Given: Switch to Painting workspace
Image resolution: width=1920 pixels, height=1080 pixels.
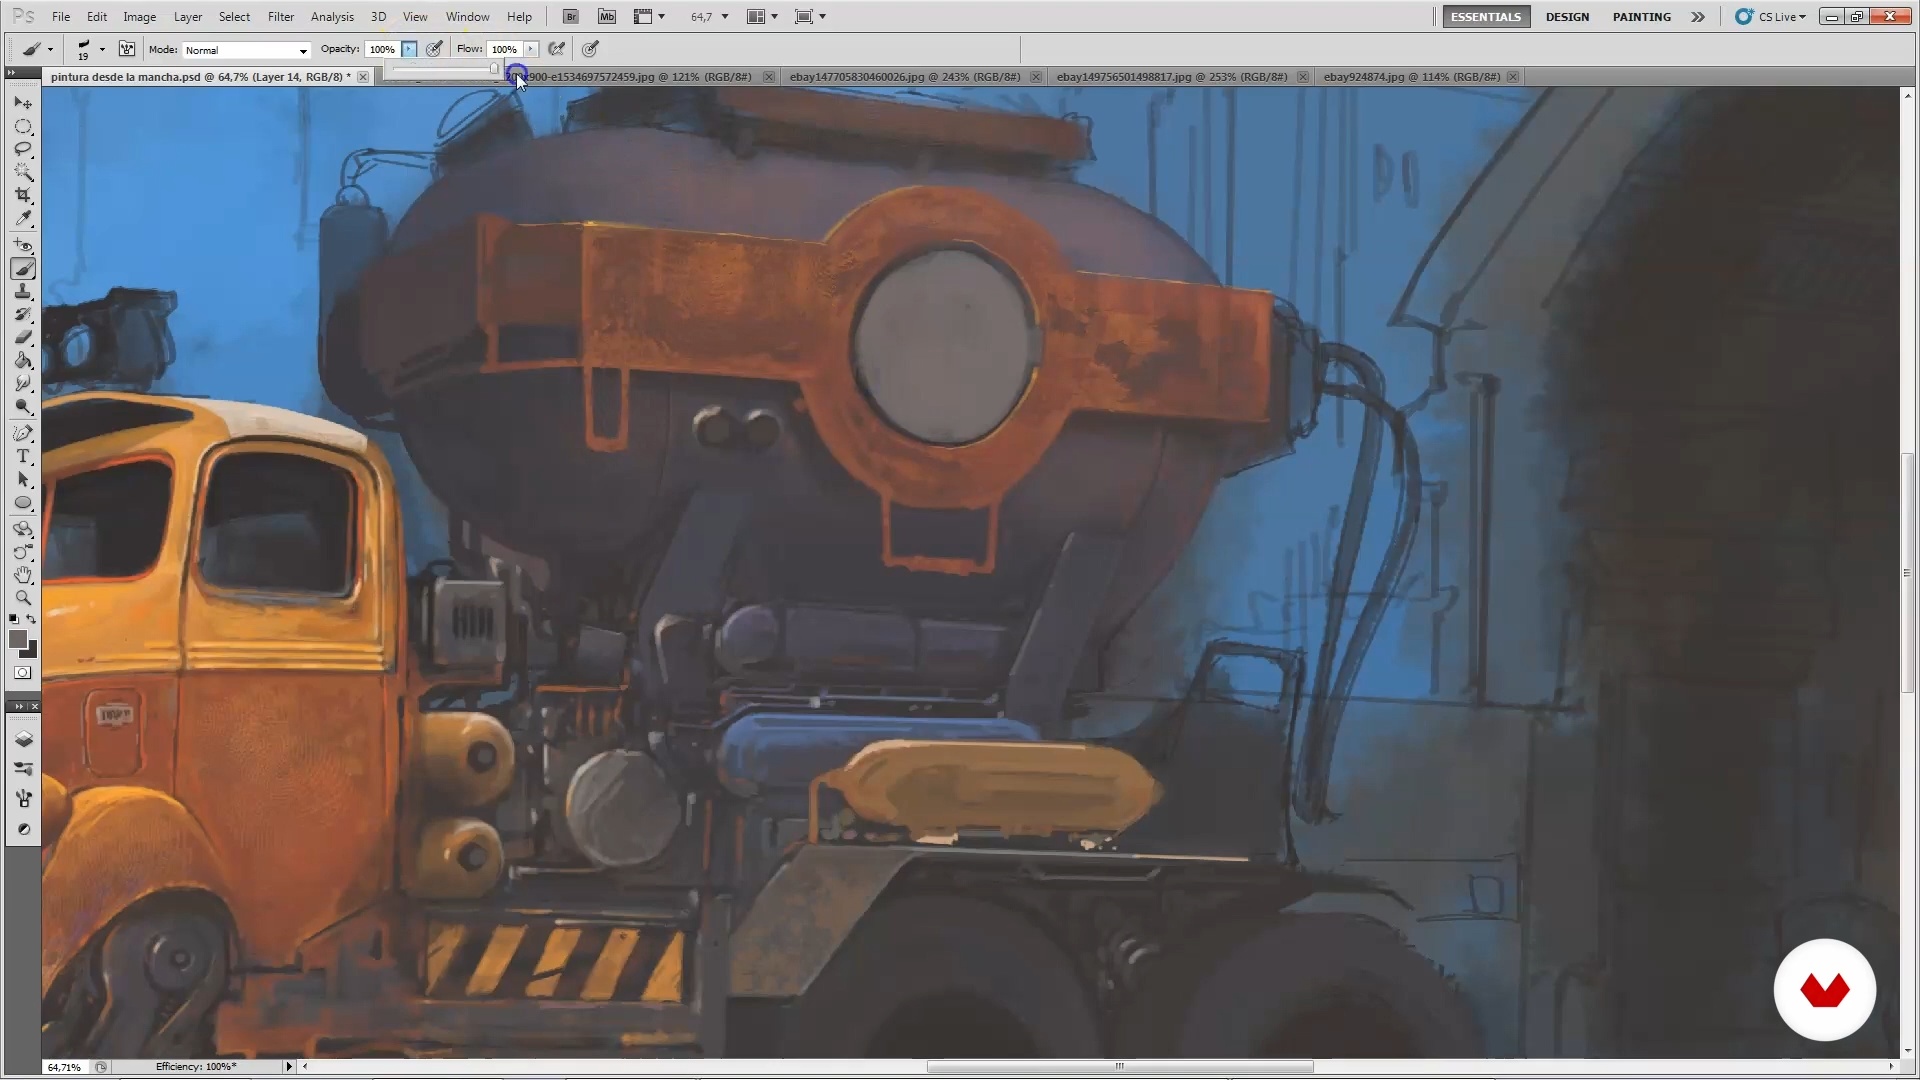Looking at the screenshot, I should tap(1641, 17).
